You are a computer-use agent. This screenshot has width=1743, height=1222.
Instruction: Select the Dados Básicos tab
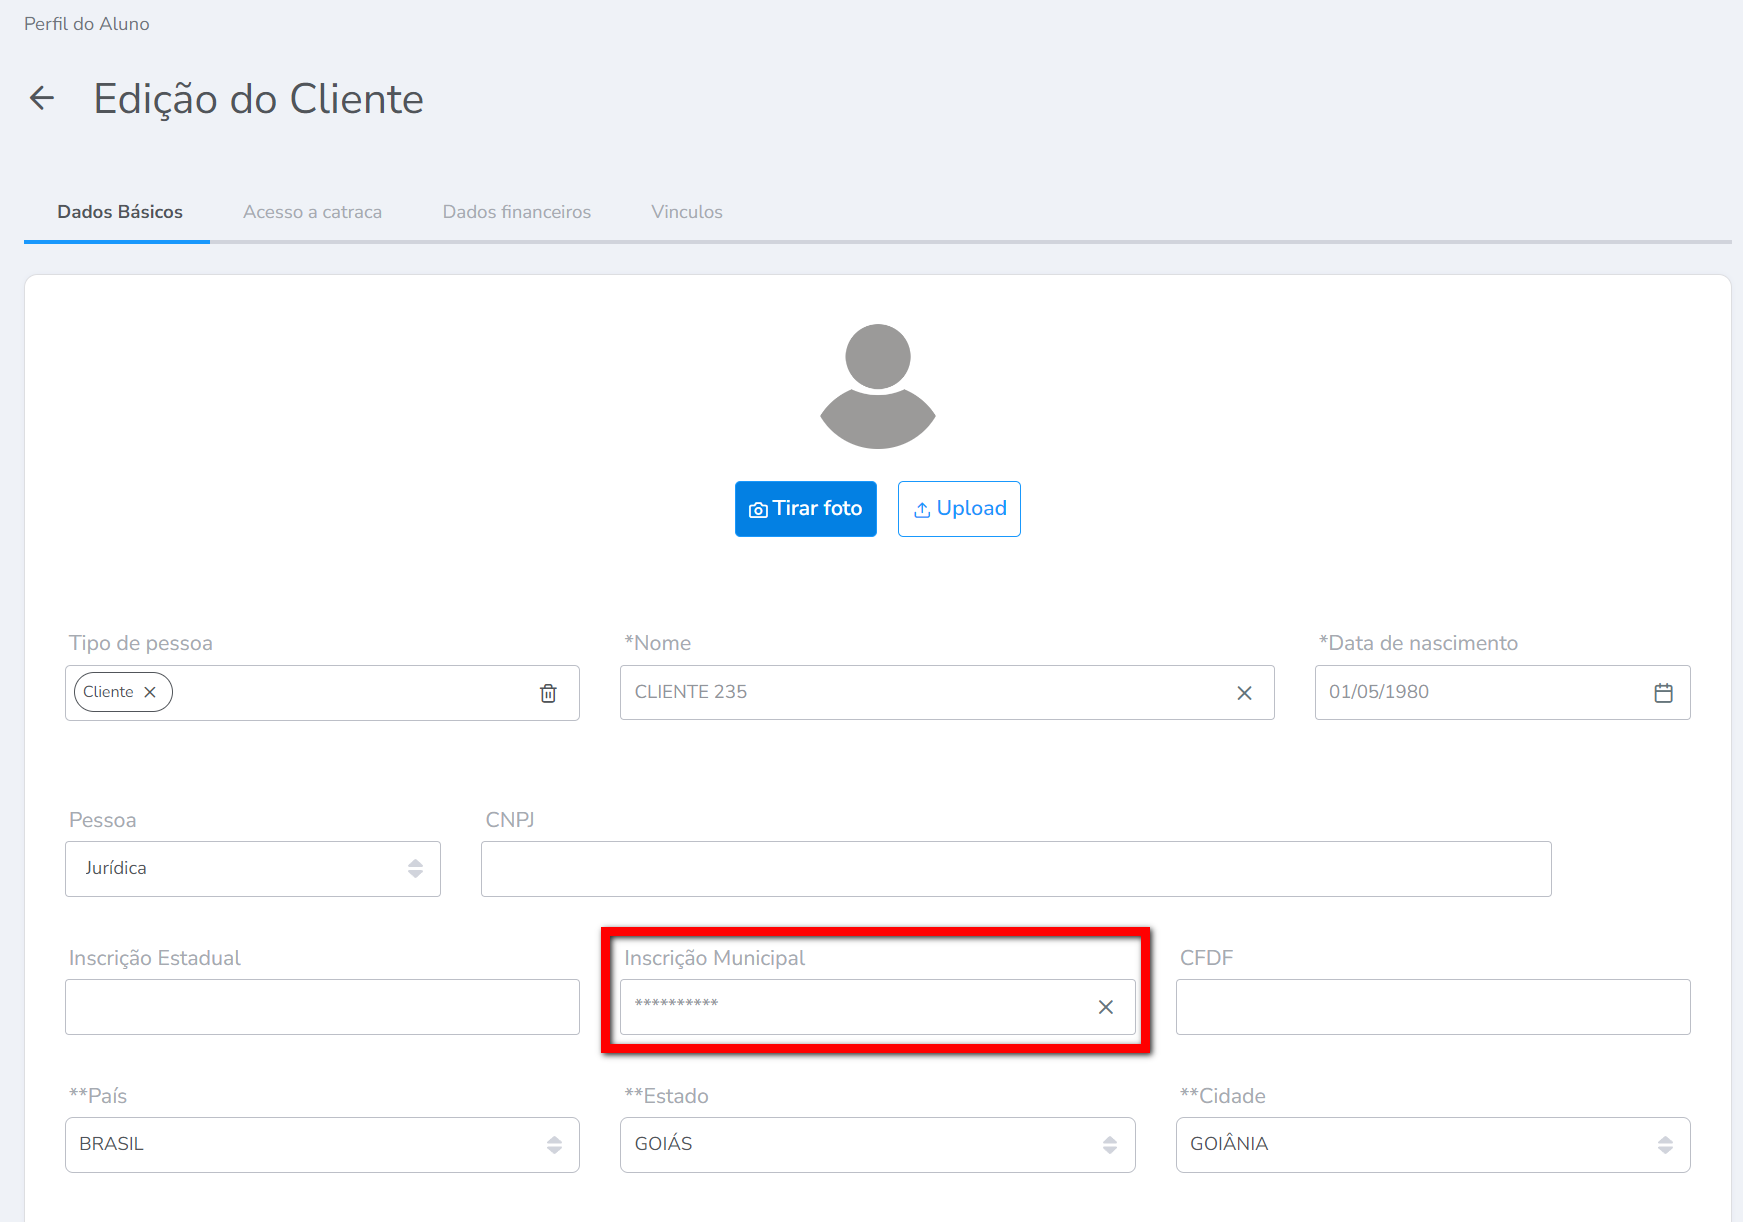point(120,212)
